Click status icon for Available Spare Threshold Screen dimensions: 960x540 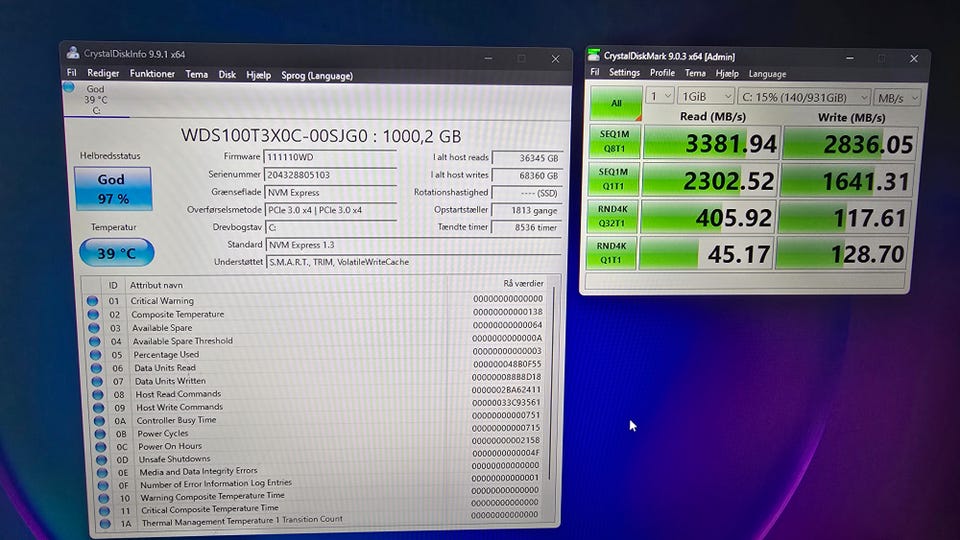pos(95,341)
